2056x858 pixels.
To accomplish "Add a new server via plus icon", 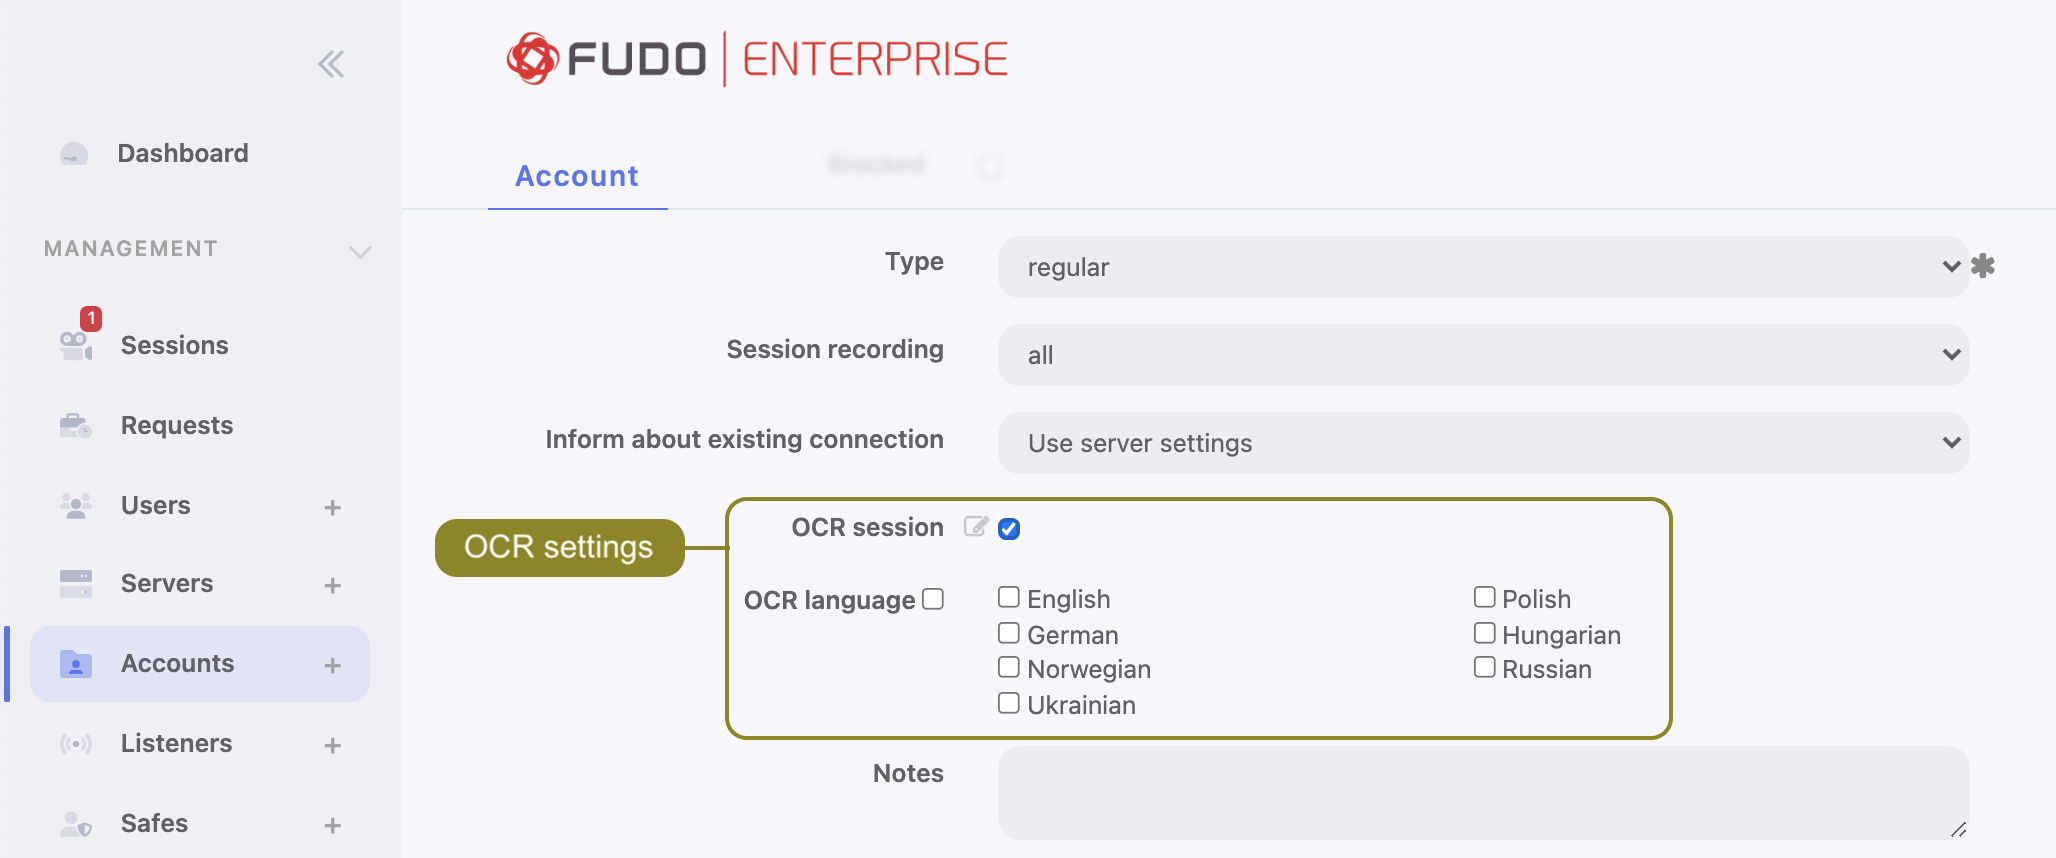I will click(333, 585).
